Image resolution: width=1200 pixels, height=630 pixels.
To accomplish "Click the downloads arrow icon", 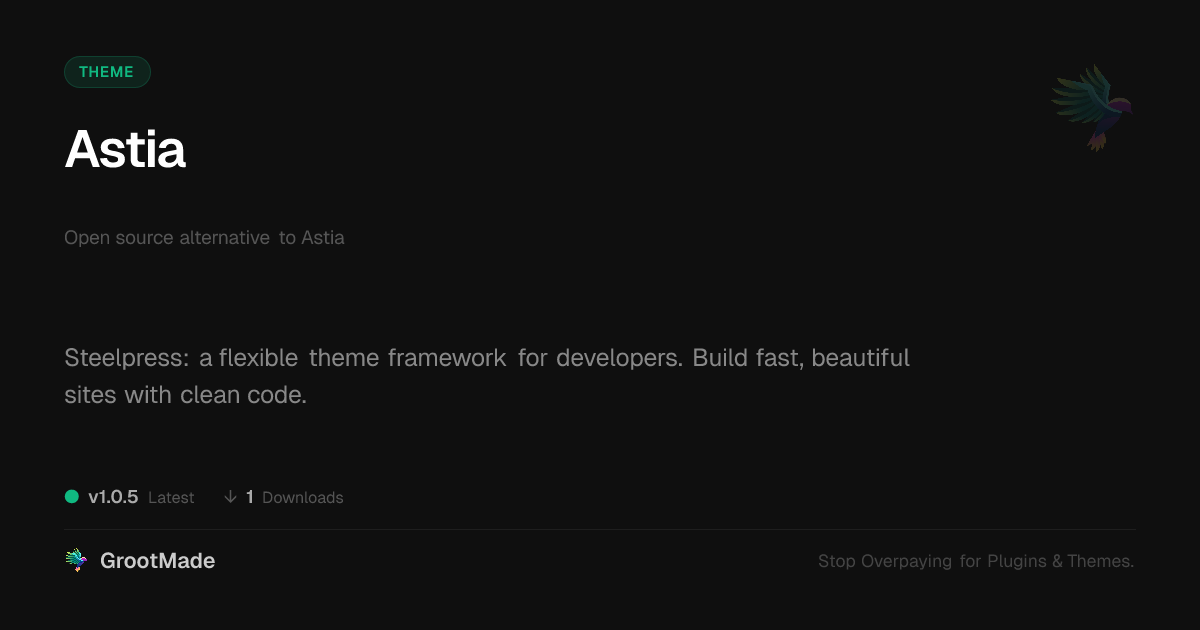I will click(230, 497).
